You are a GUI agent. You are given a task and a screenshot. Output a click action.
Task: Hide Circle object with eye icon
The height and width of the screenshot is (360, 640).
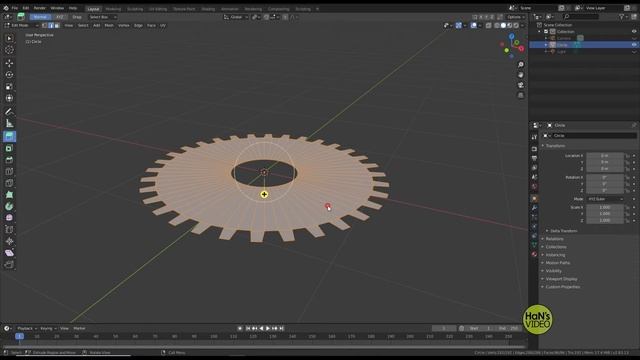click(634, 45)
